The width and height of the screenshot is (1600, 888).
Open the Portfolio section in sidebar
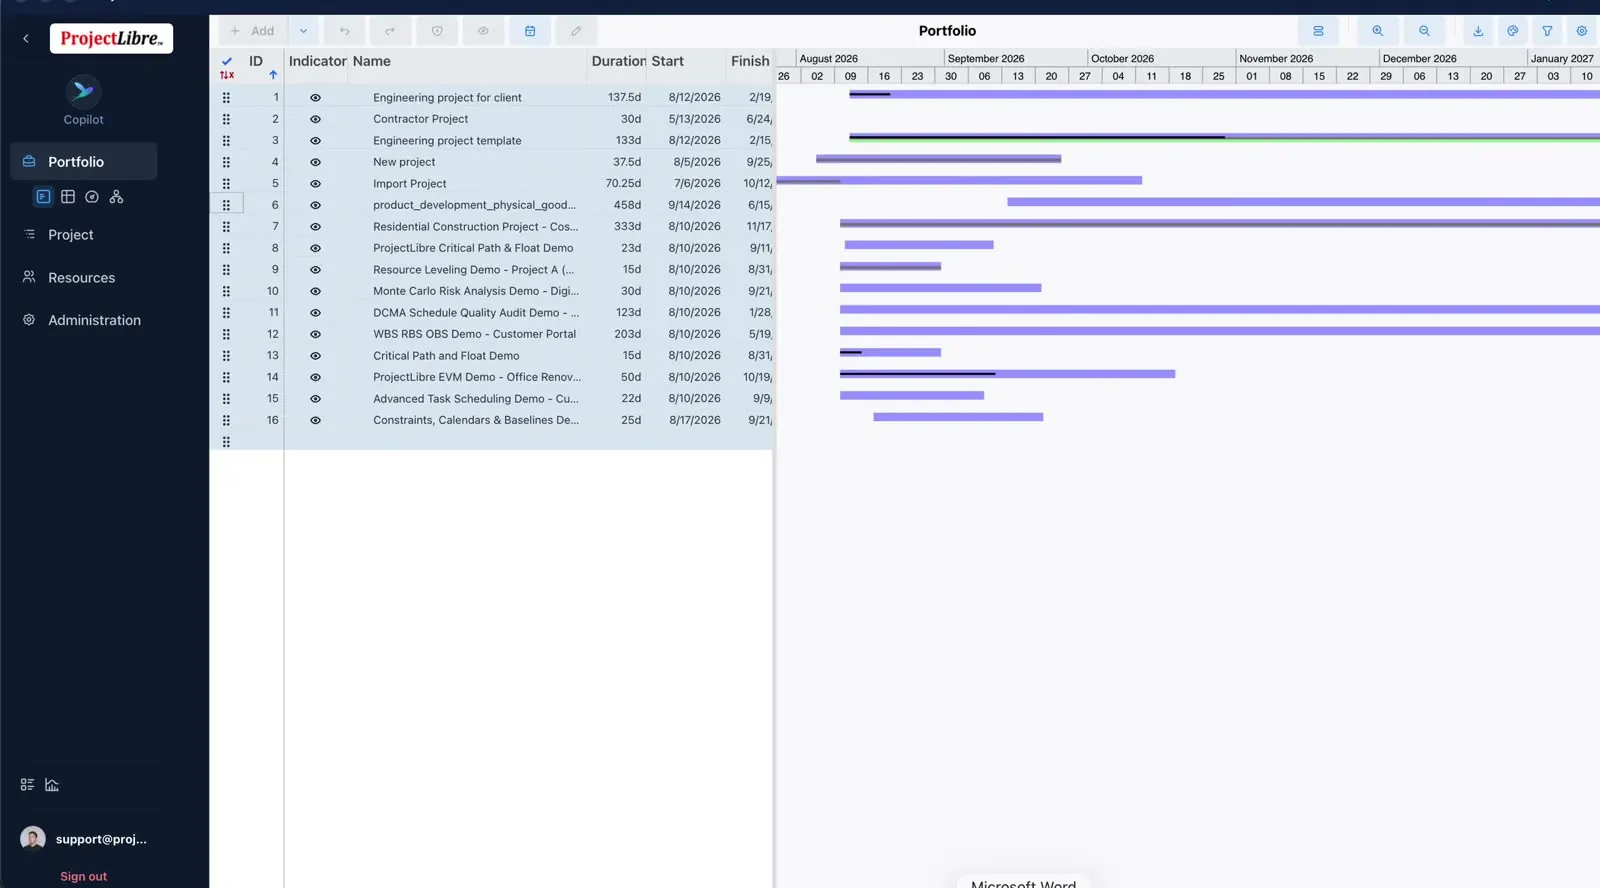(x=83, y=162)
